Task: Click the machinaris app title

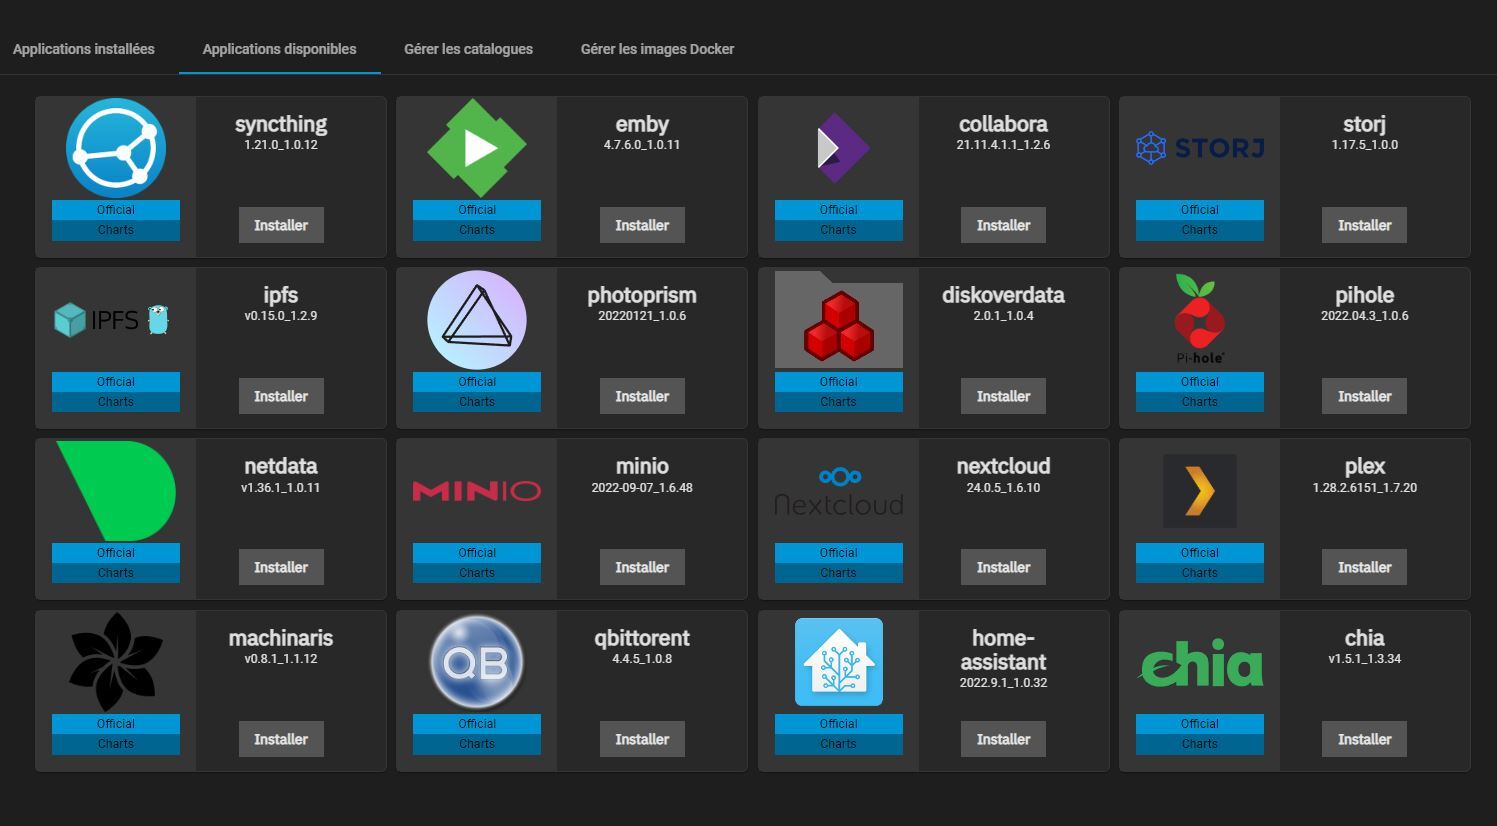Action: pyautogui.click(x=281, y=638)
